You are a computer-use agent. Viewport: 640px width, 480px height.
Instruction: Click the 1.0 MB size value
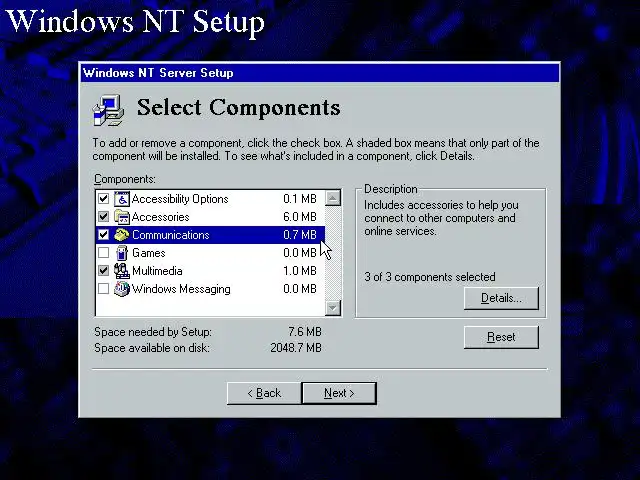coord(300,271)
